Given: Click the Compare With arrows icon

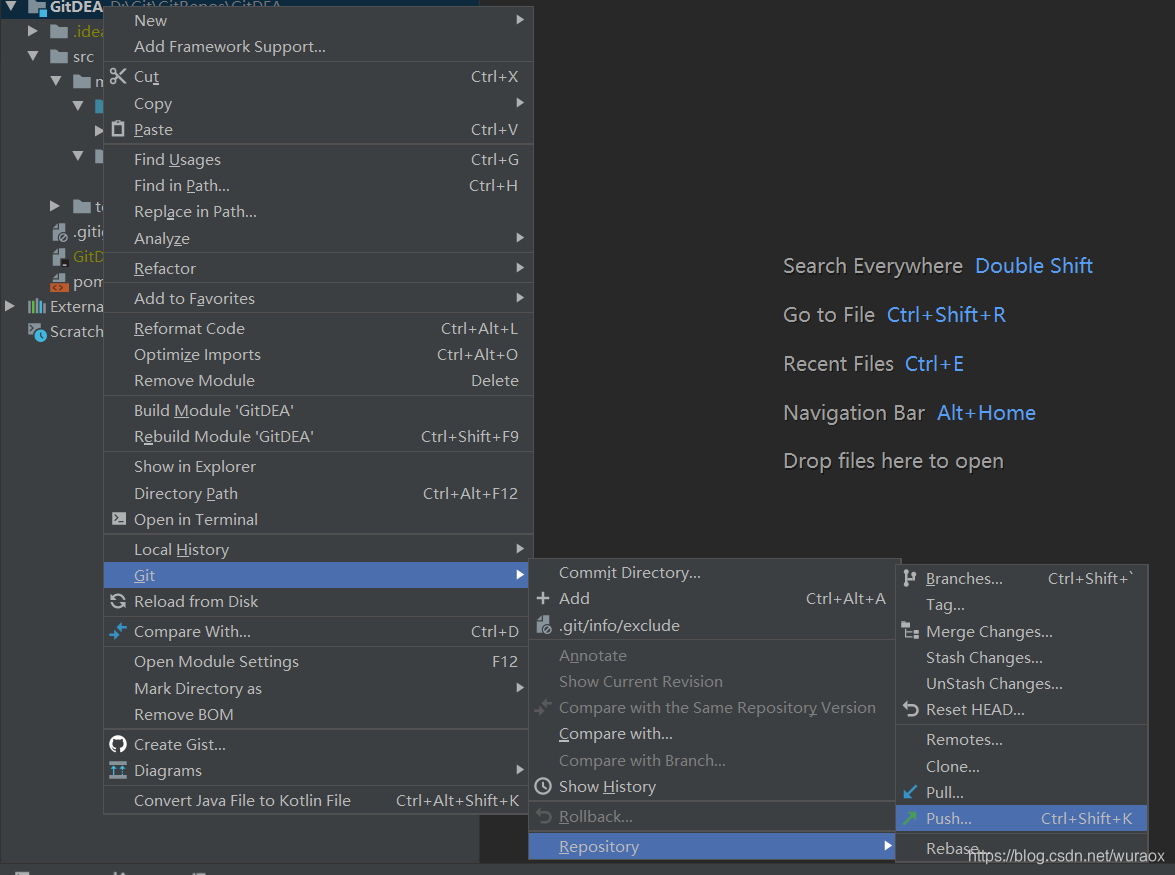Looking at the screenshot, I should point(118,632).
